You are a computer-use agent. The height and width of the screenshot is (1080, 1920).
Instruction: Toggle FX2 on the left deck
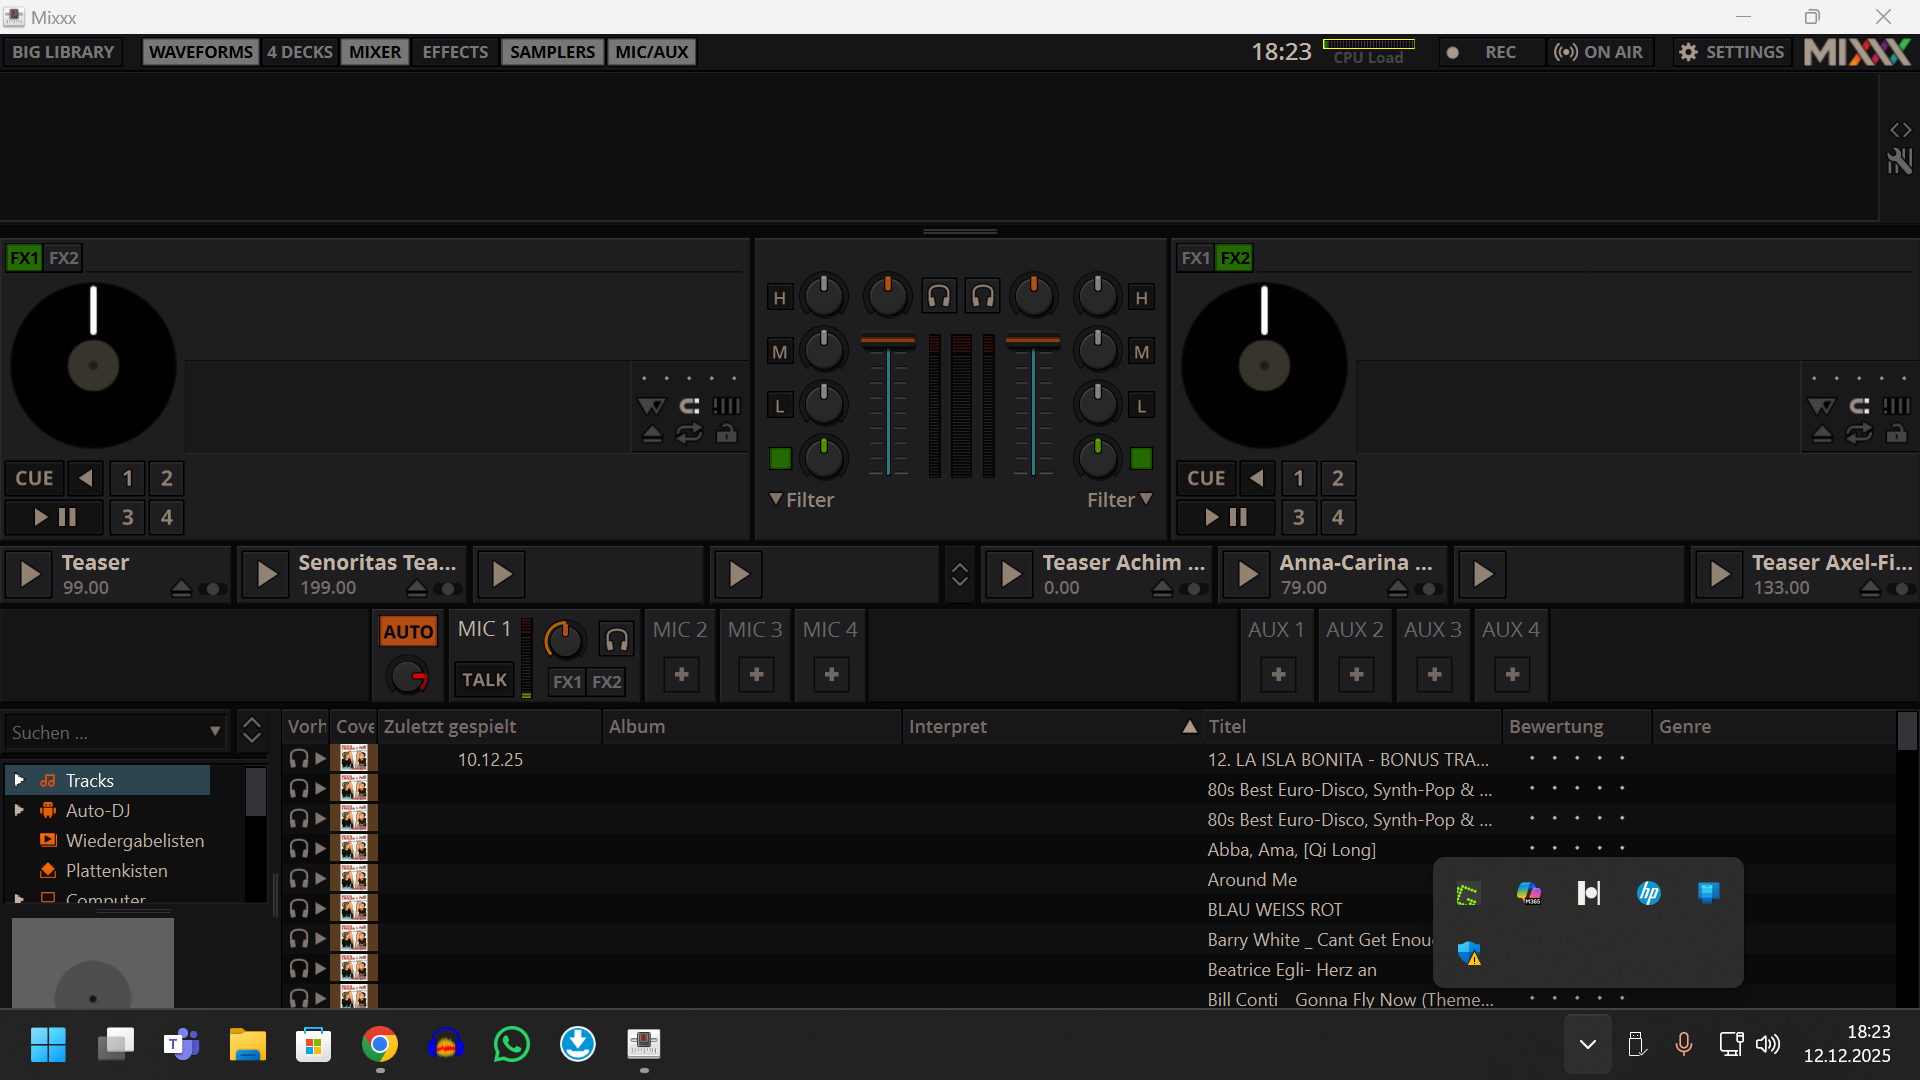click(63, 258)
